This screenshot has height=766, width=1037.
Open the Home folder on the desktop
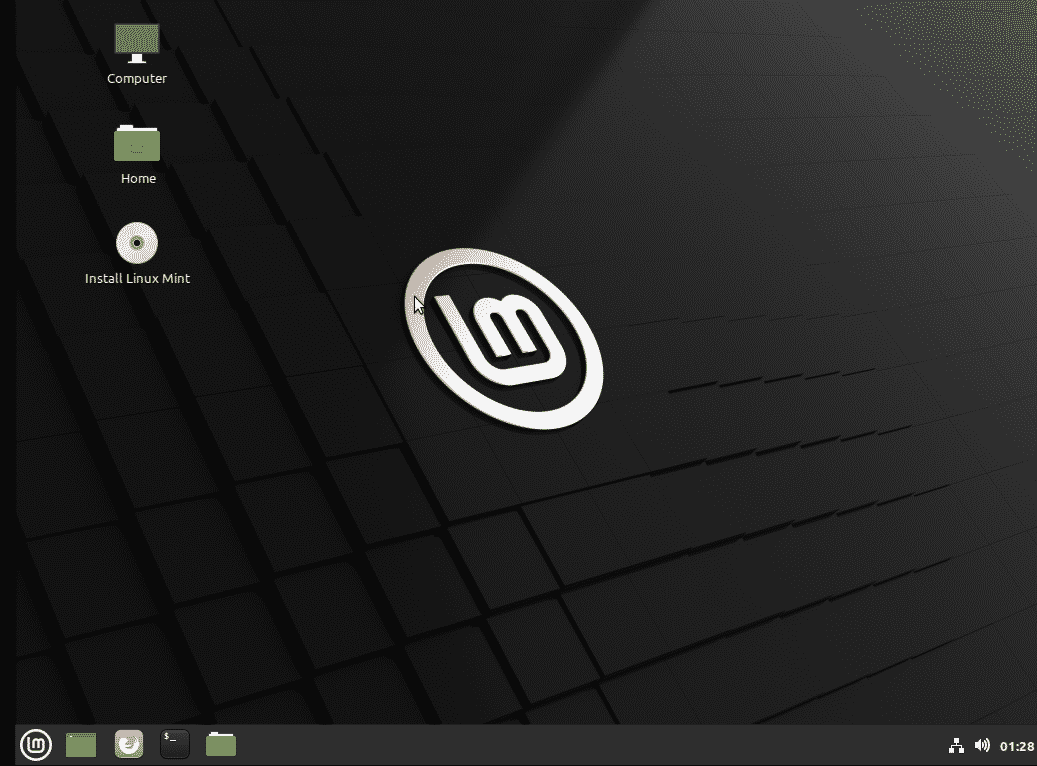[137, 142]
